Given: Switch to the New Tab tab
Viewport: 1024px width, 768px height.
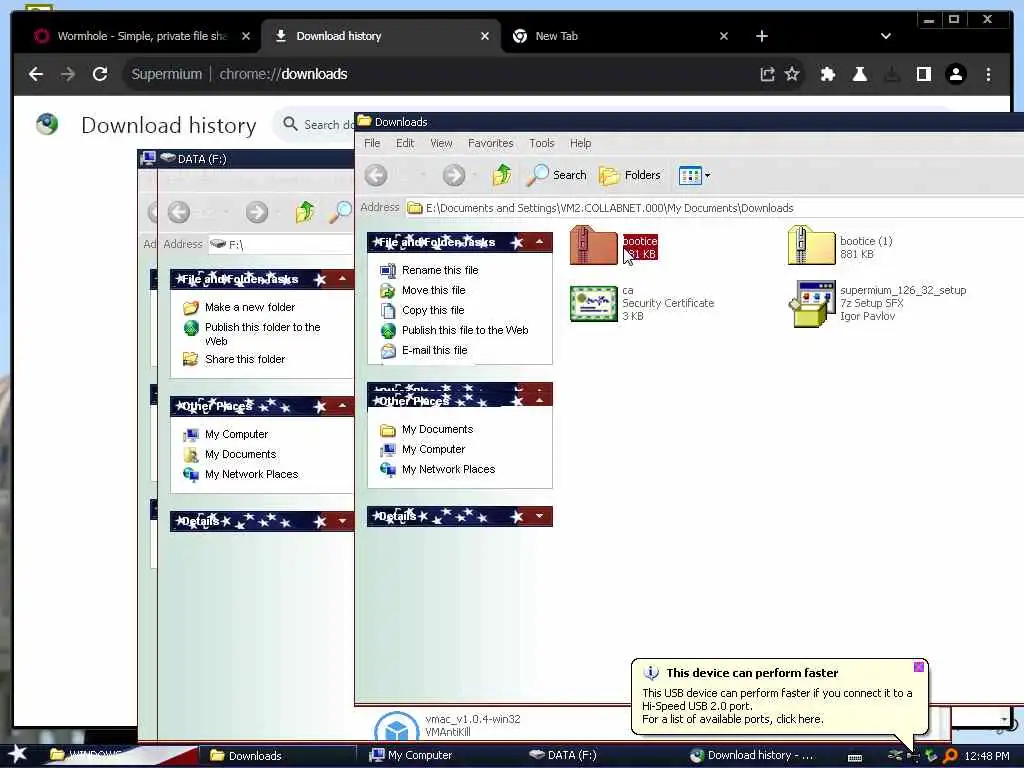Looking at the screenshot, I should [x=619, y=36].
